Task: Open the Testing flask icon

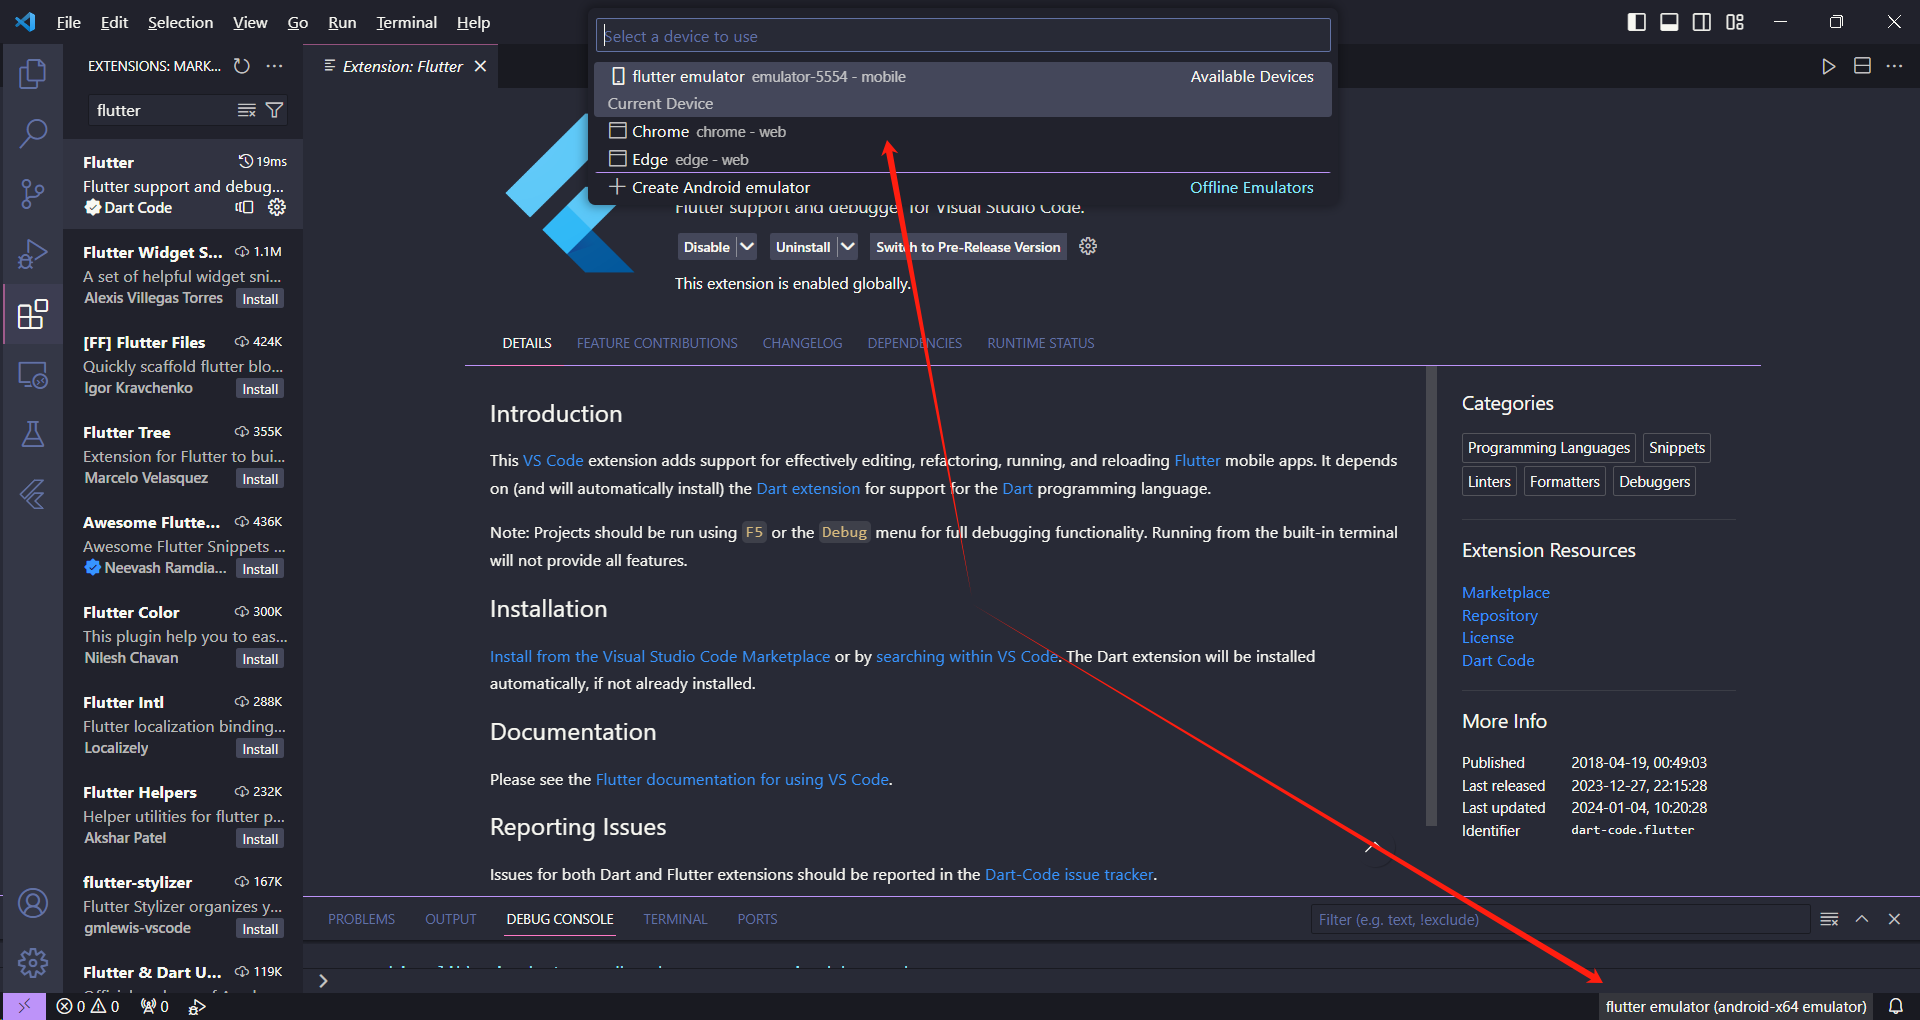Action: point(33,434)
